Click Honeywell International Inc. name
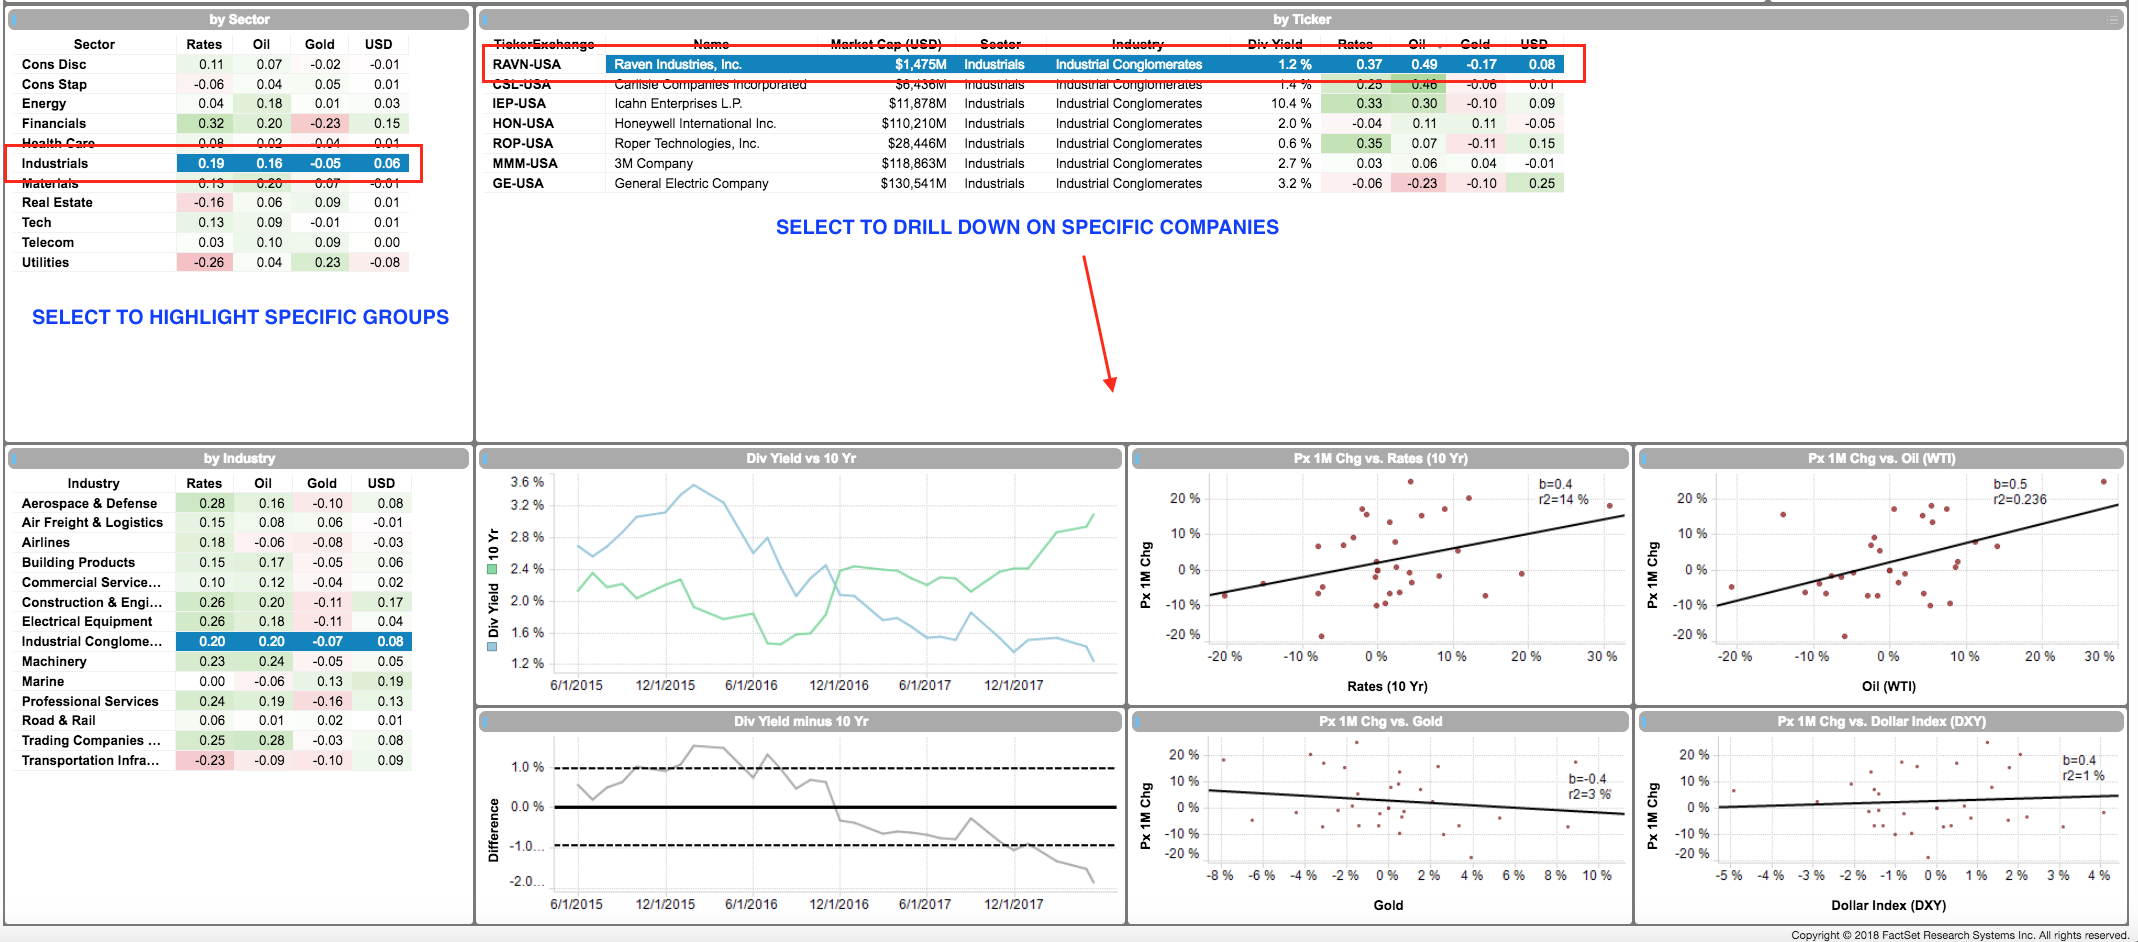The image size is (2138, 942). (x=695, y=123)
